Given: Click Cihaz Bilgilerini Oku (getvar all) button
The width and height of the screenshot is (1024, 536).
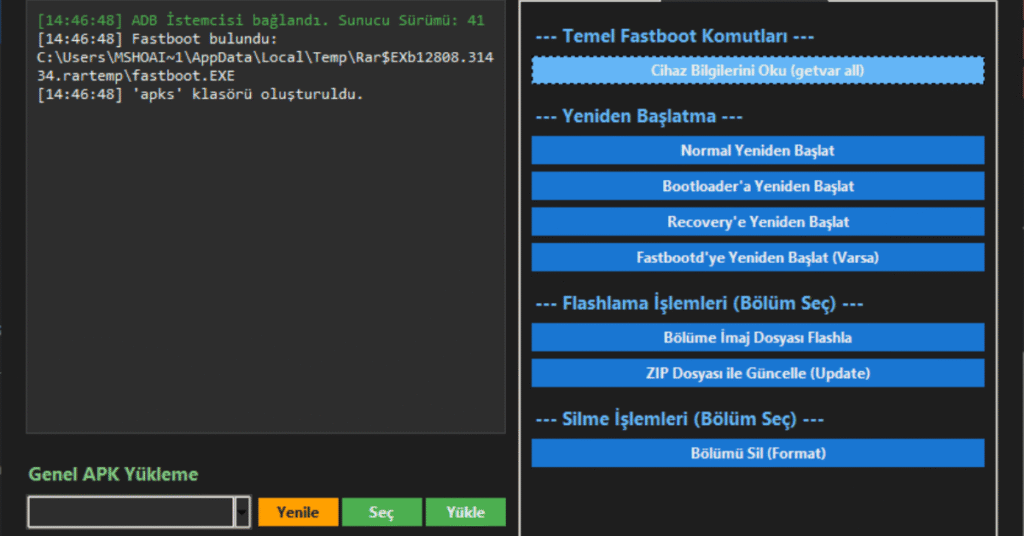Looking at the screenshot, I should (758, 71).
